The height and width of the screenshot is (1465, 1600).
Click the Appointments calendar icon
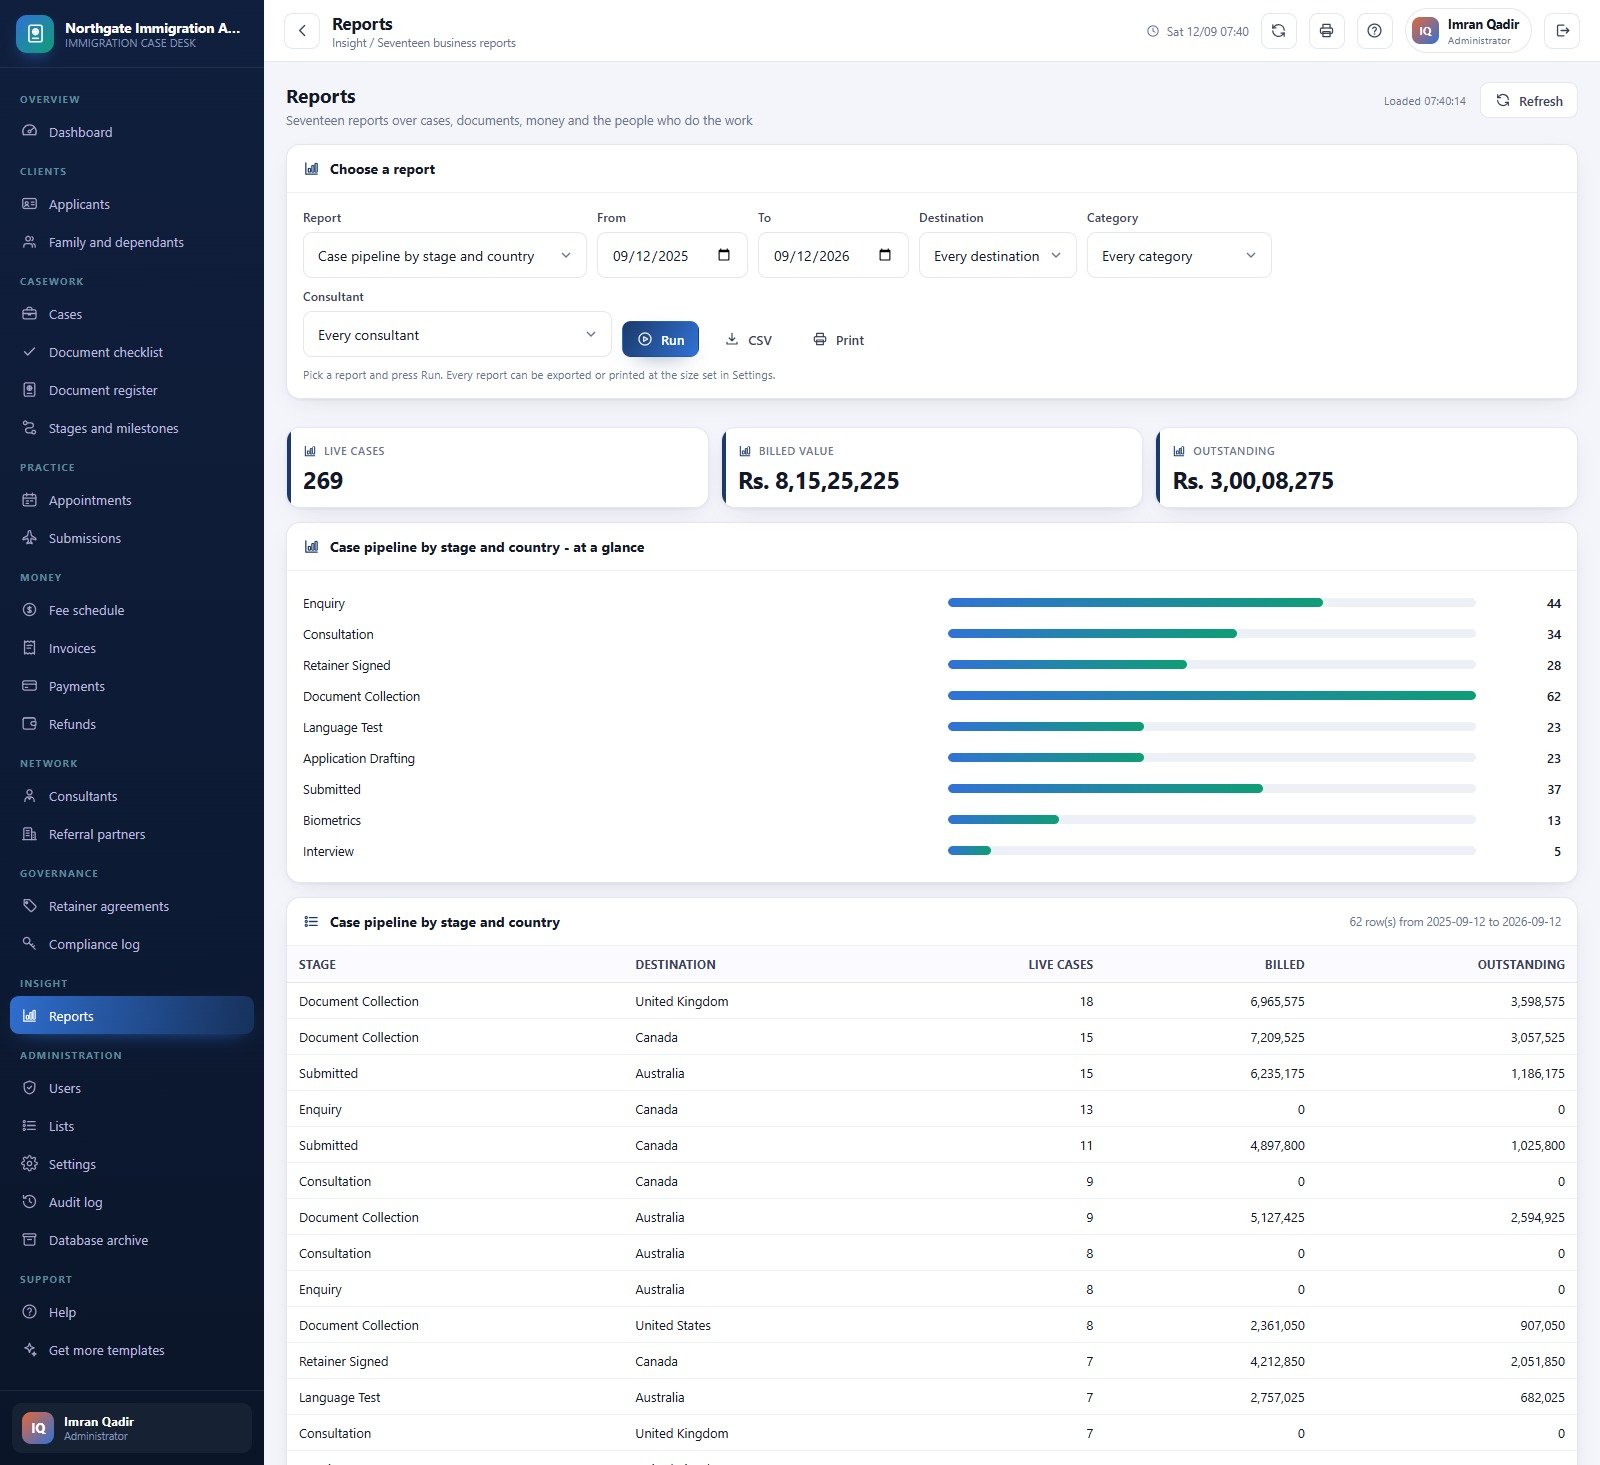(x=30, y=500)
